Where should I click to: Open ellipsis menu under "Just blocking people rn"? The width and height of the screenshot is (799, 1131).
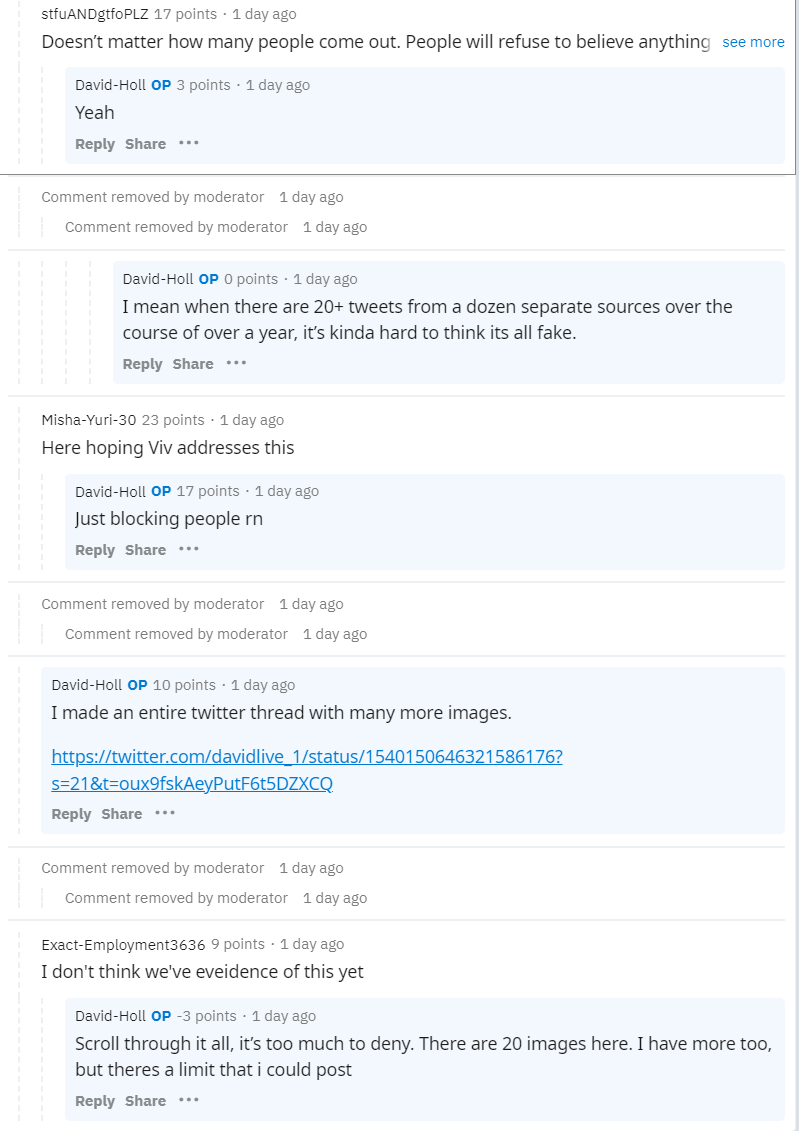click(x=189, y=549)
